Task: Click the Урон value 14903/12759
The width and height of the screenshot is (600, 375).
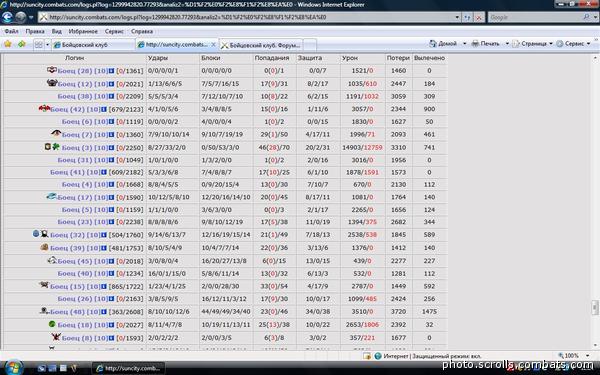Action: [x=362, y=148]
